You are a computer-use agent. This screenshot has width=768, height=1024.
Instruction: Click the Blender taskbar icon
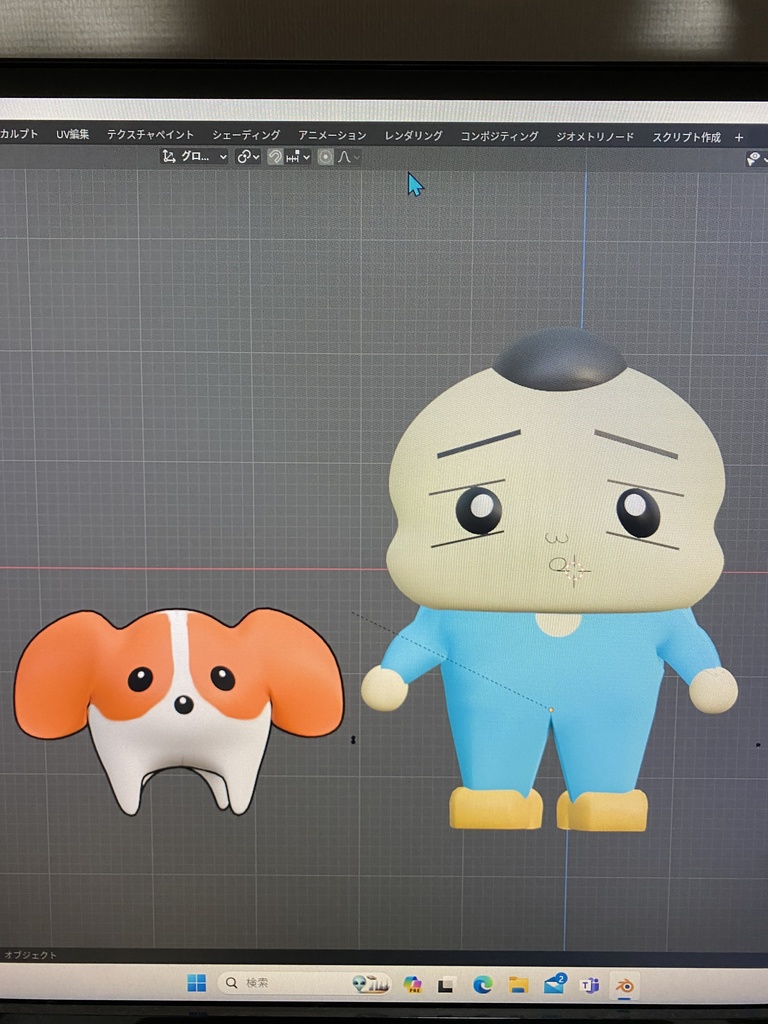pyautogui.click(x=624, y=985)
